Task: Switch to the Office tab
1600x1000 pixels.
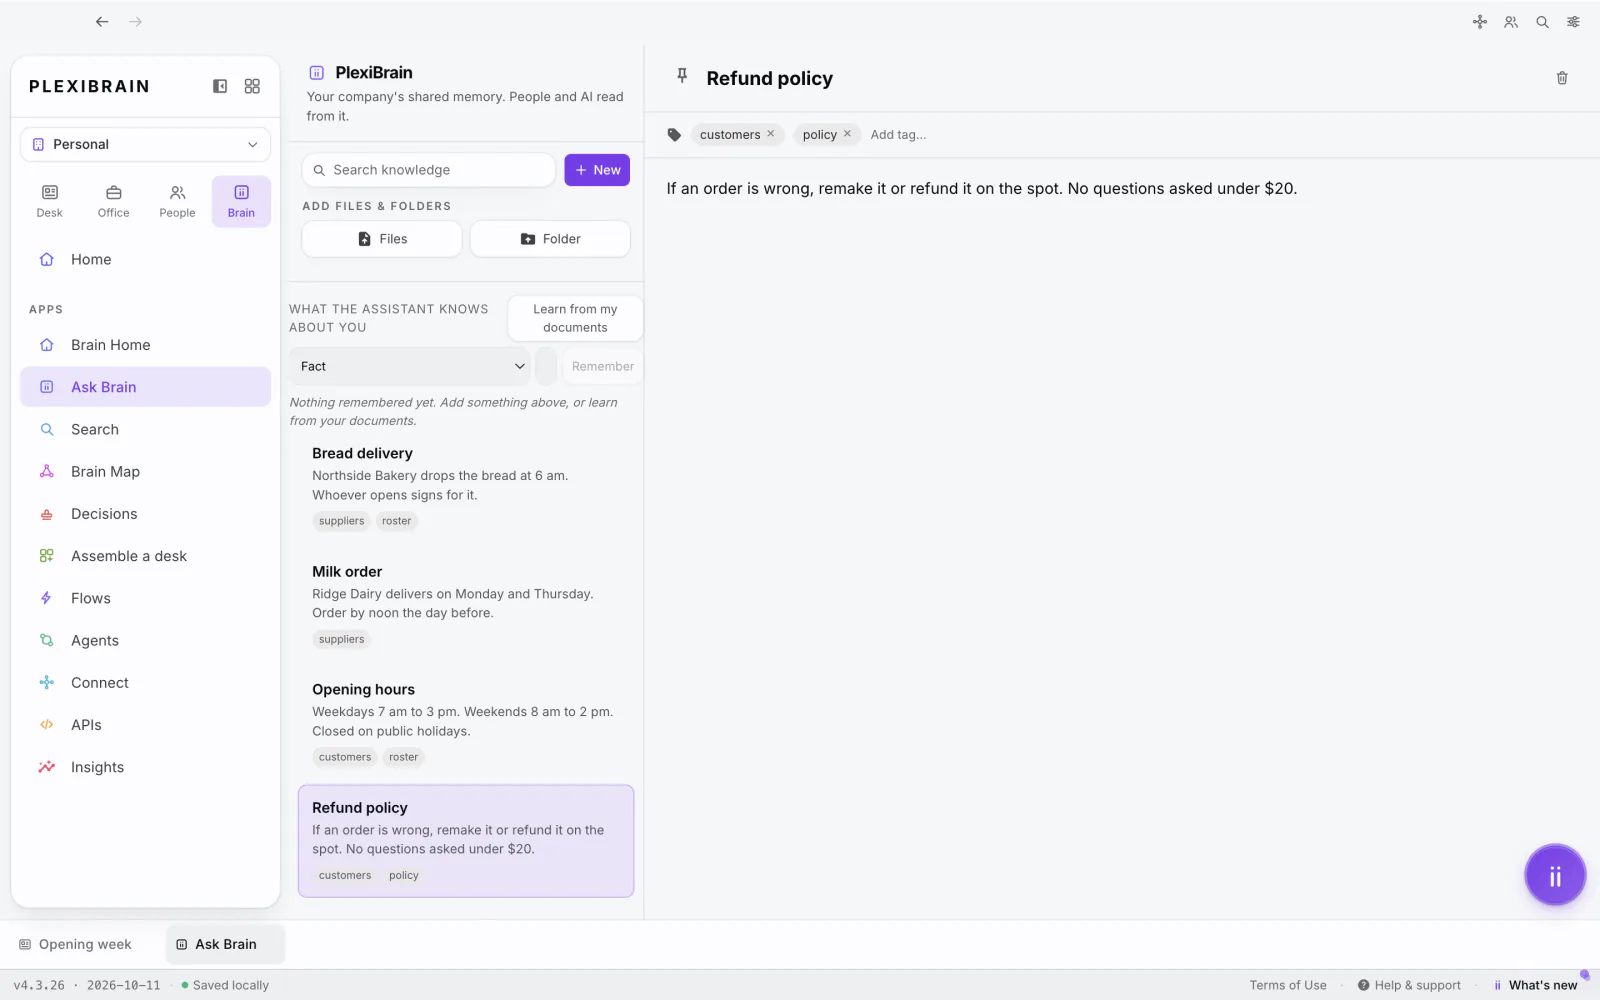Action: [114, 201]
